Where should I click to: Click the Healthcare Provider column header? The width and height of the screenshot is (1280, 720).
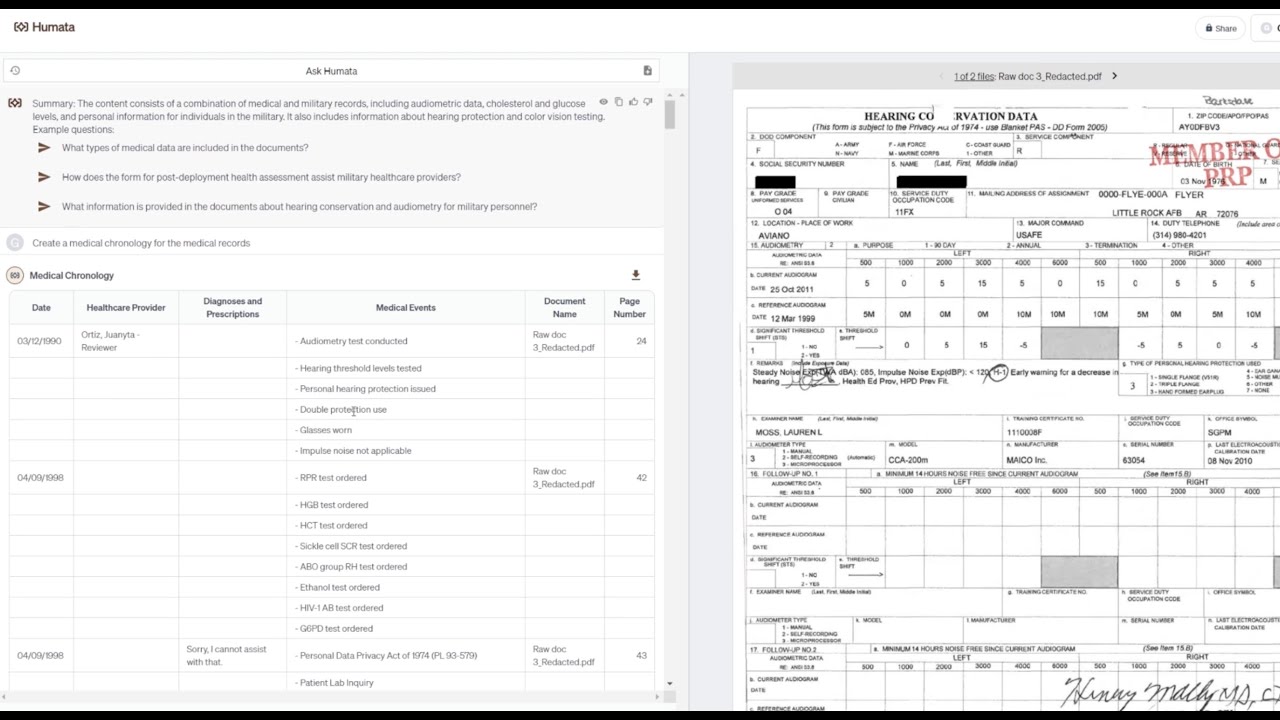[126, 308]
